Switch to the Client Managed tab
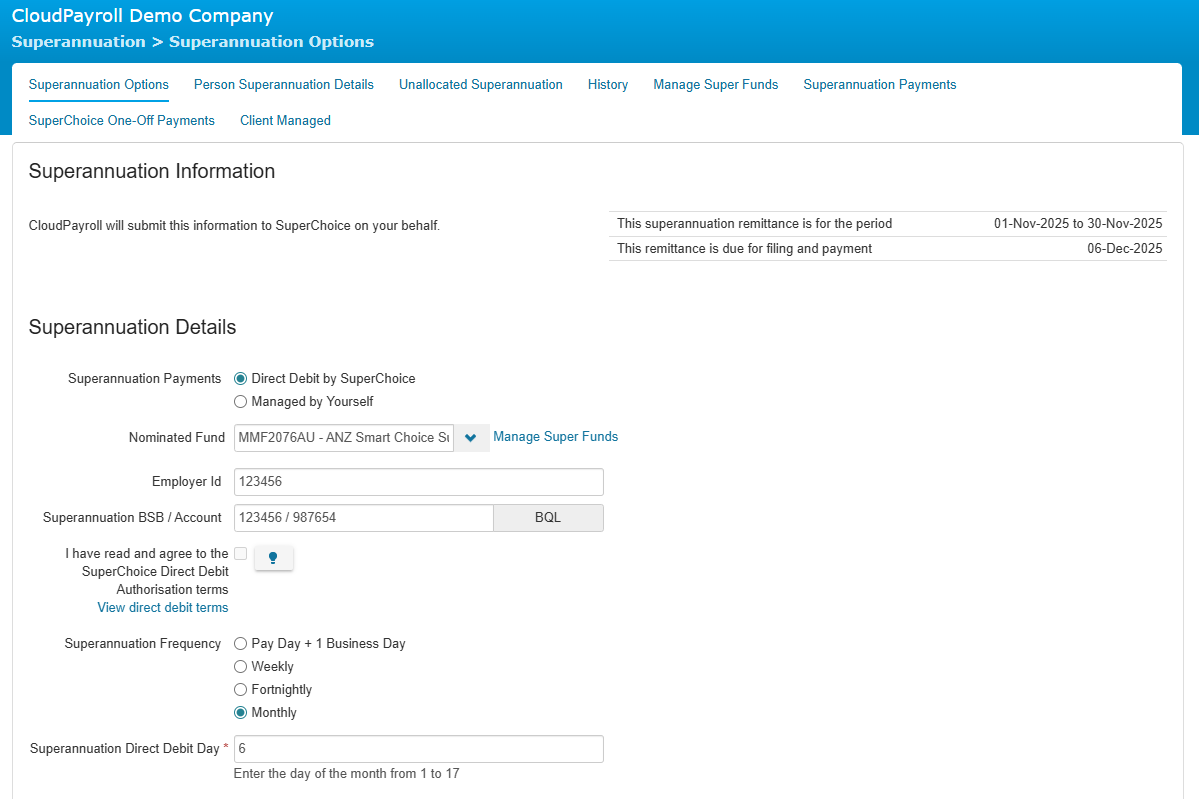The image size is (1199, 799). (285, 121)
